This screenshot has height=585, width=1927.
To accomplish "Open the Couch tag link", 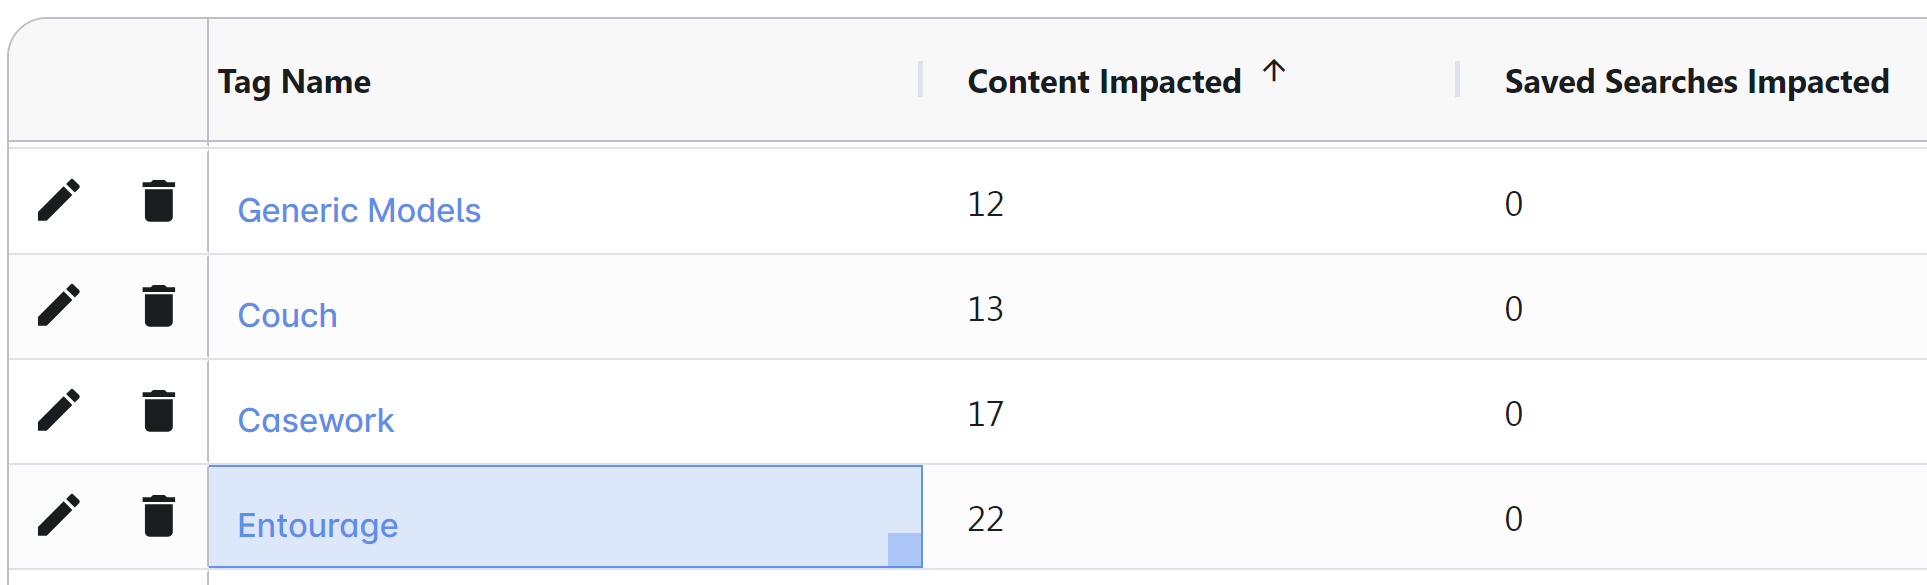I will (287, 315).
